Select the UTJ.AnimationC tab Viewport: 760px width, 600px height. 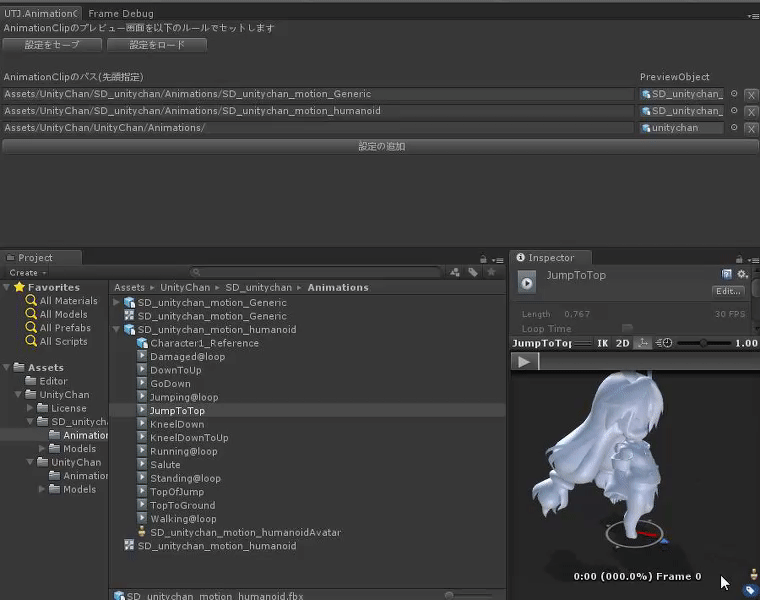coord(41,14)
